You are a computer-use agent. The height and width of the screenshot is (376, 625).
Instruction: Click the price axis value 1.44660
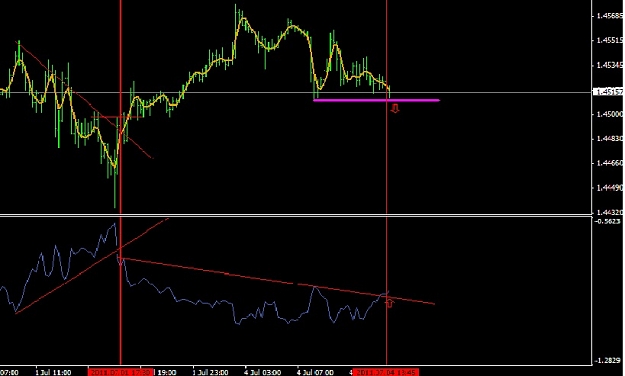609,163
